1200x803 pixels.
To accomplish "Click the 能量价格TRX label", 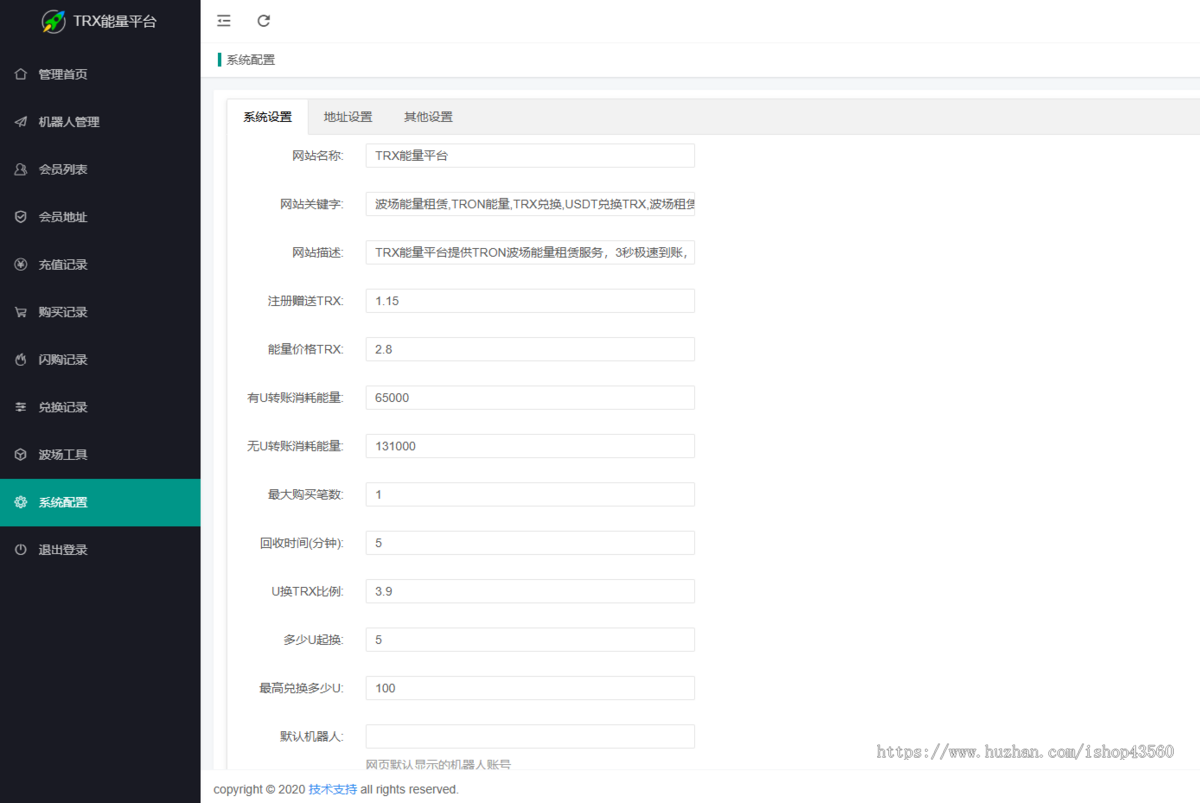I will click(x=306, y=349).
